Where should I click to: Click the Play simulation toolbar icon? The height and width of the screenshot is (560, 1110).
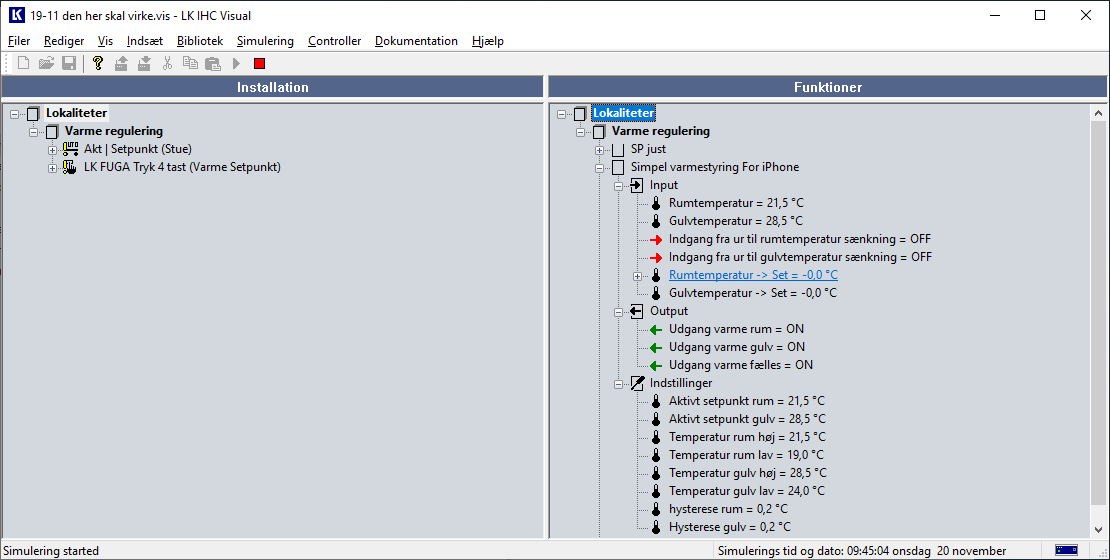(237, 63)
